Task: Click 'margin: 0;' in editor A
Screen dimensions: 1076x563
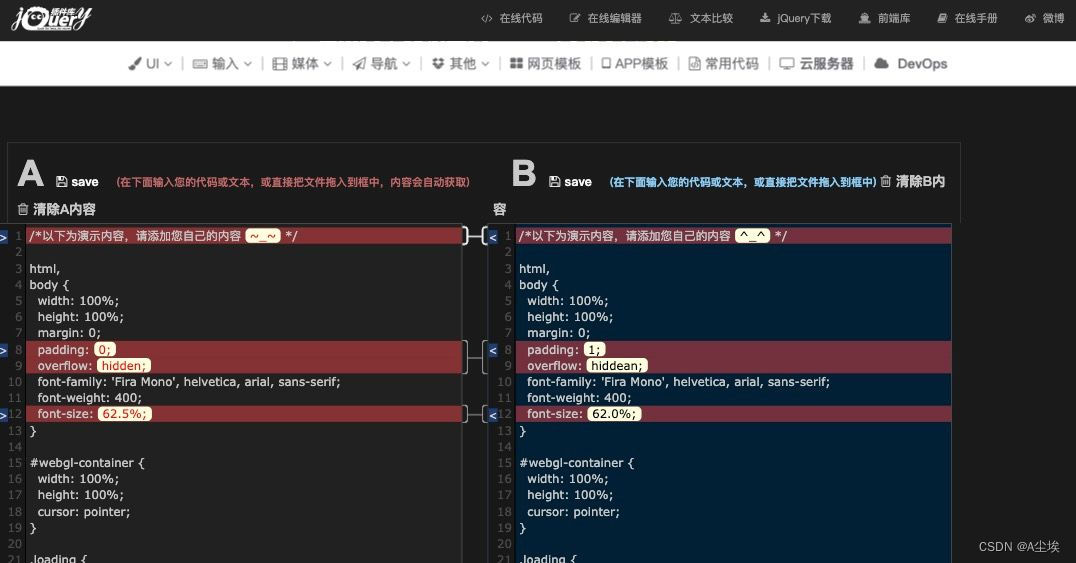Action: pos(69,333)
